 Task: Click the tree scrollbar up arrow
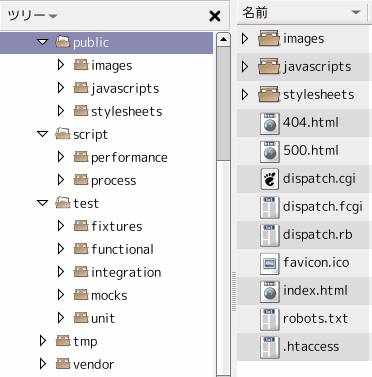point(223,40)
